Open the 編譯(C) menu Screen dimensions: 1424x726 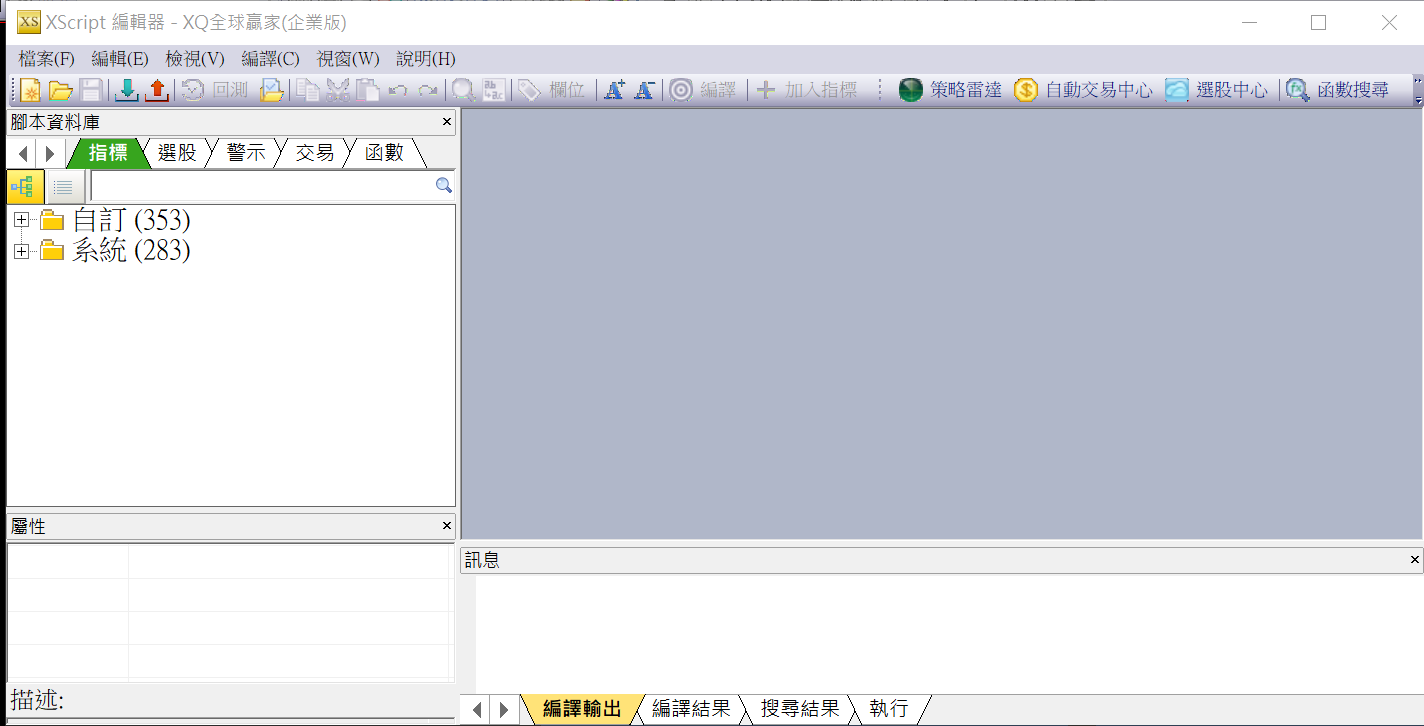pyautogui.click(x=270, y=59)
